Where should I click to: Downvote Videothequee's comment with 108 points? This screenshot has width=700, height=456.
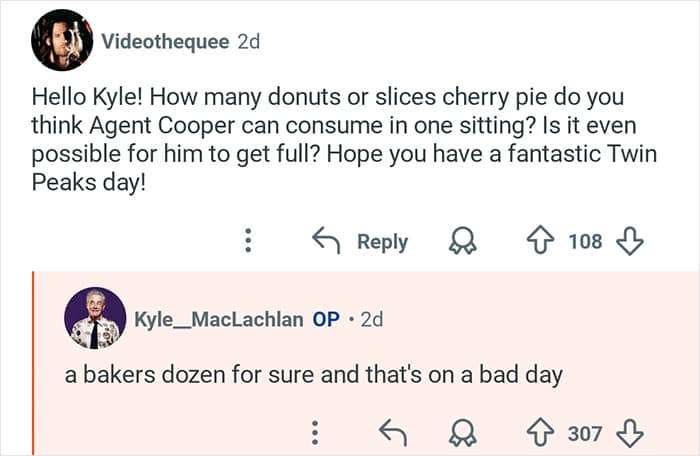click(629, 241)
